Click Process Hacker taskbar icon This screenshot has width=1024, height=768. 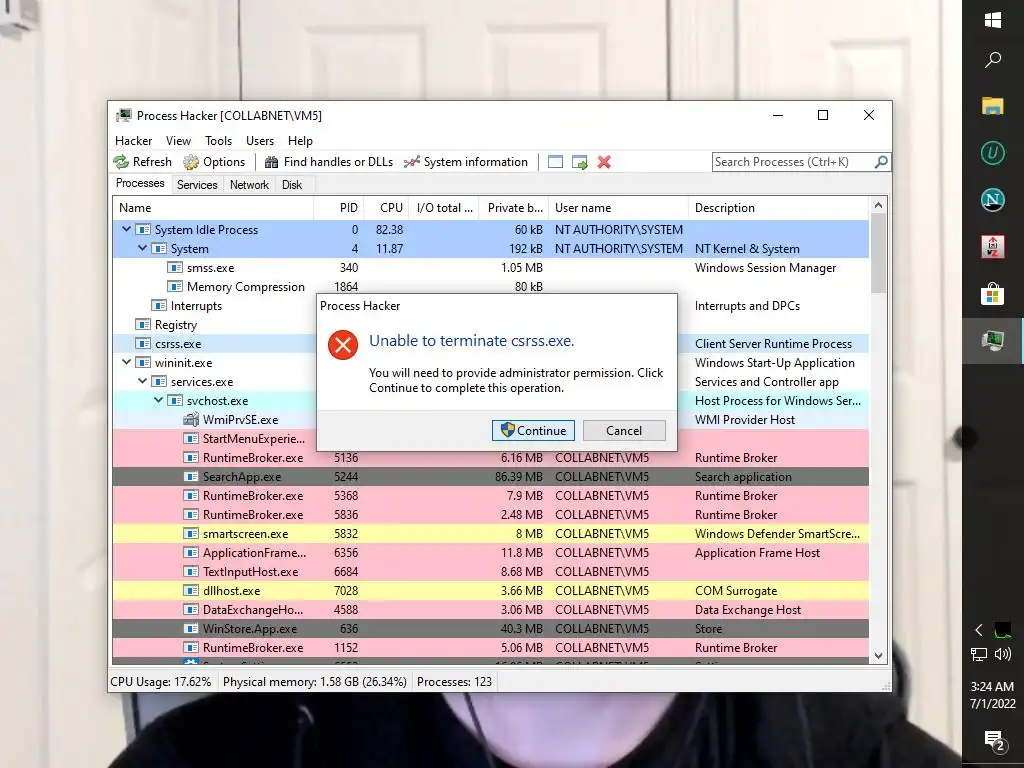993,341
